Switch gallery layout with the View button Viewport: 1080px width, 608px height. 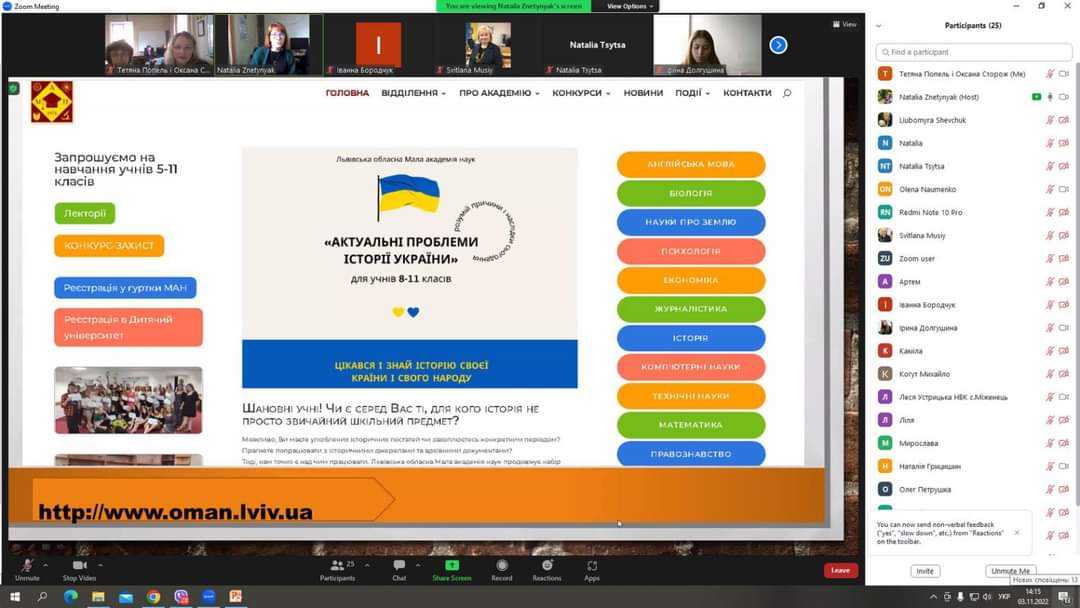click(x=845, y=24)
